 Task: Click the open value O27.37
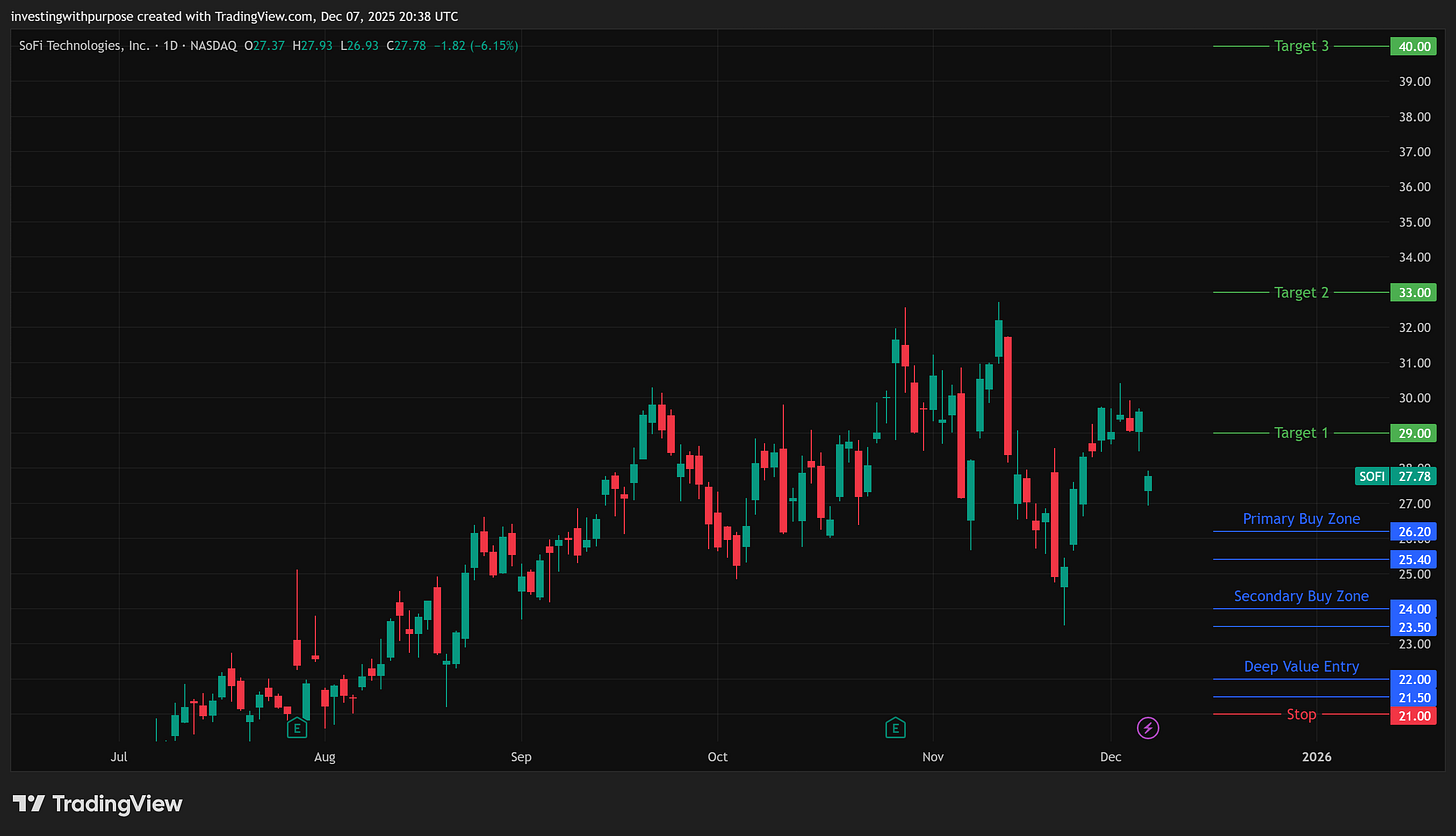click(265, 46)
